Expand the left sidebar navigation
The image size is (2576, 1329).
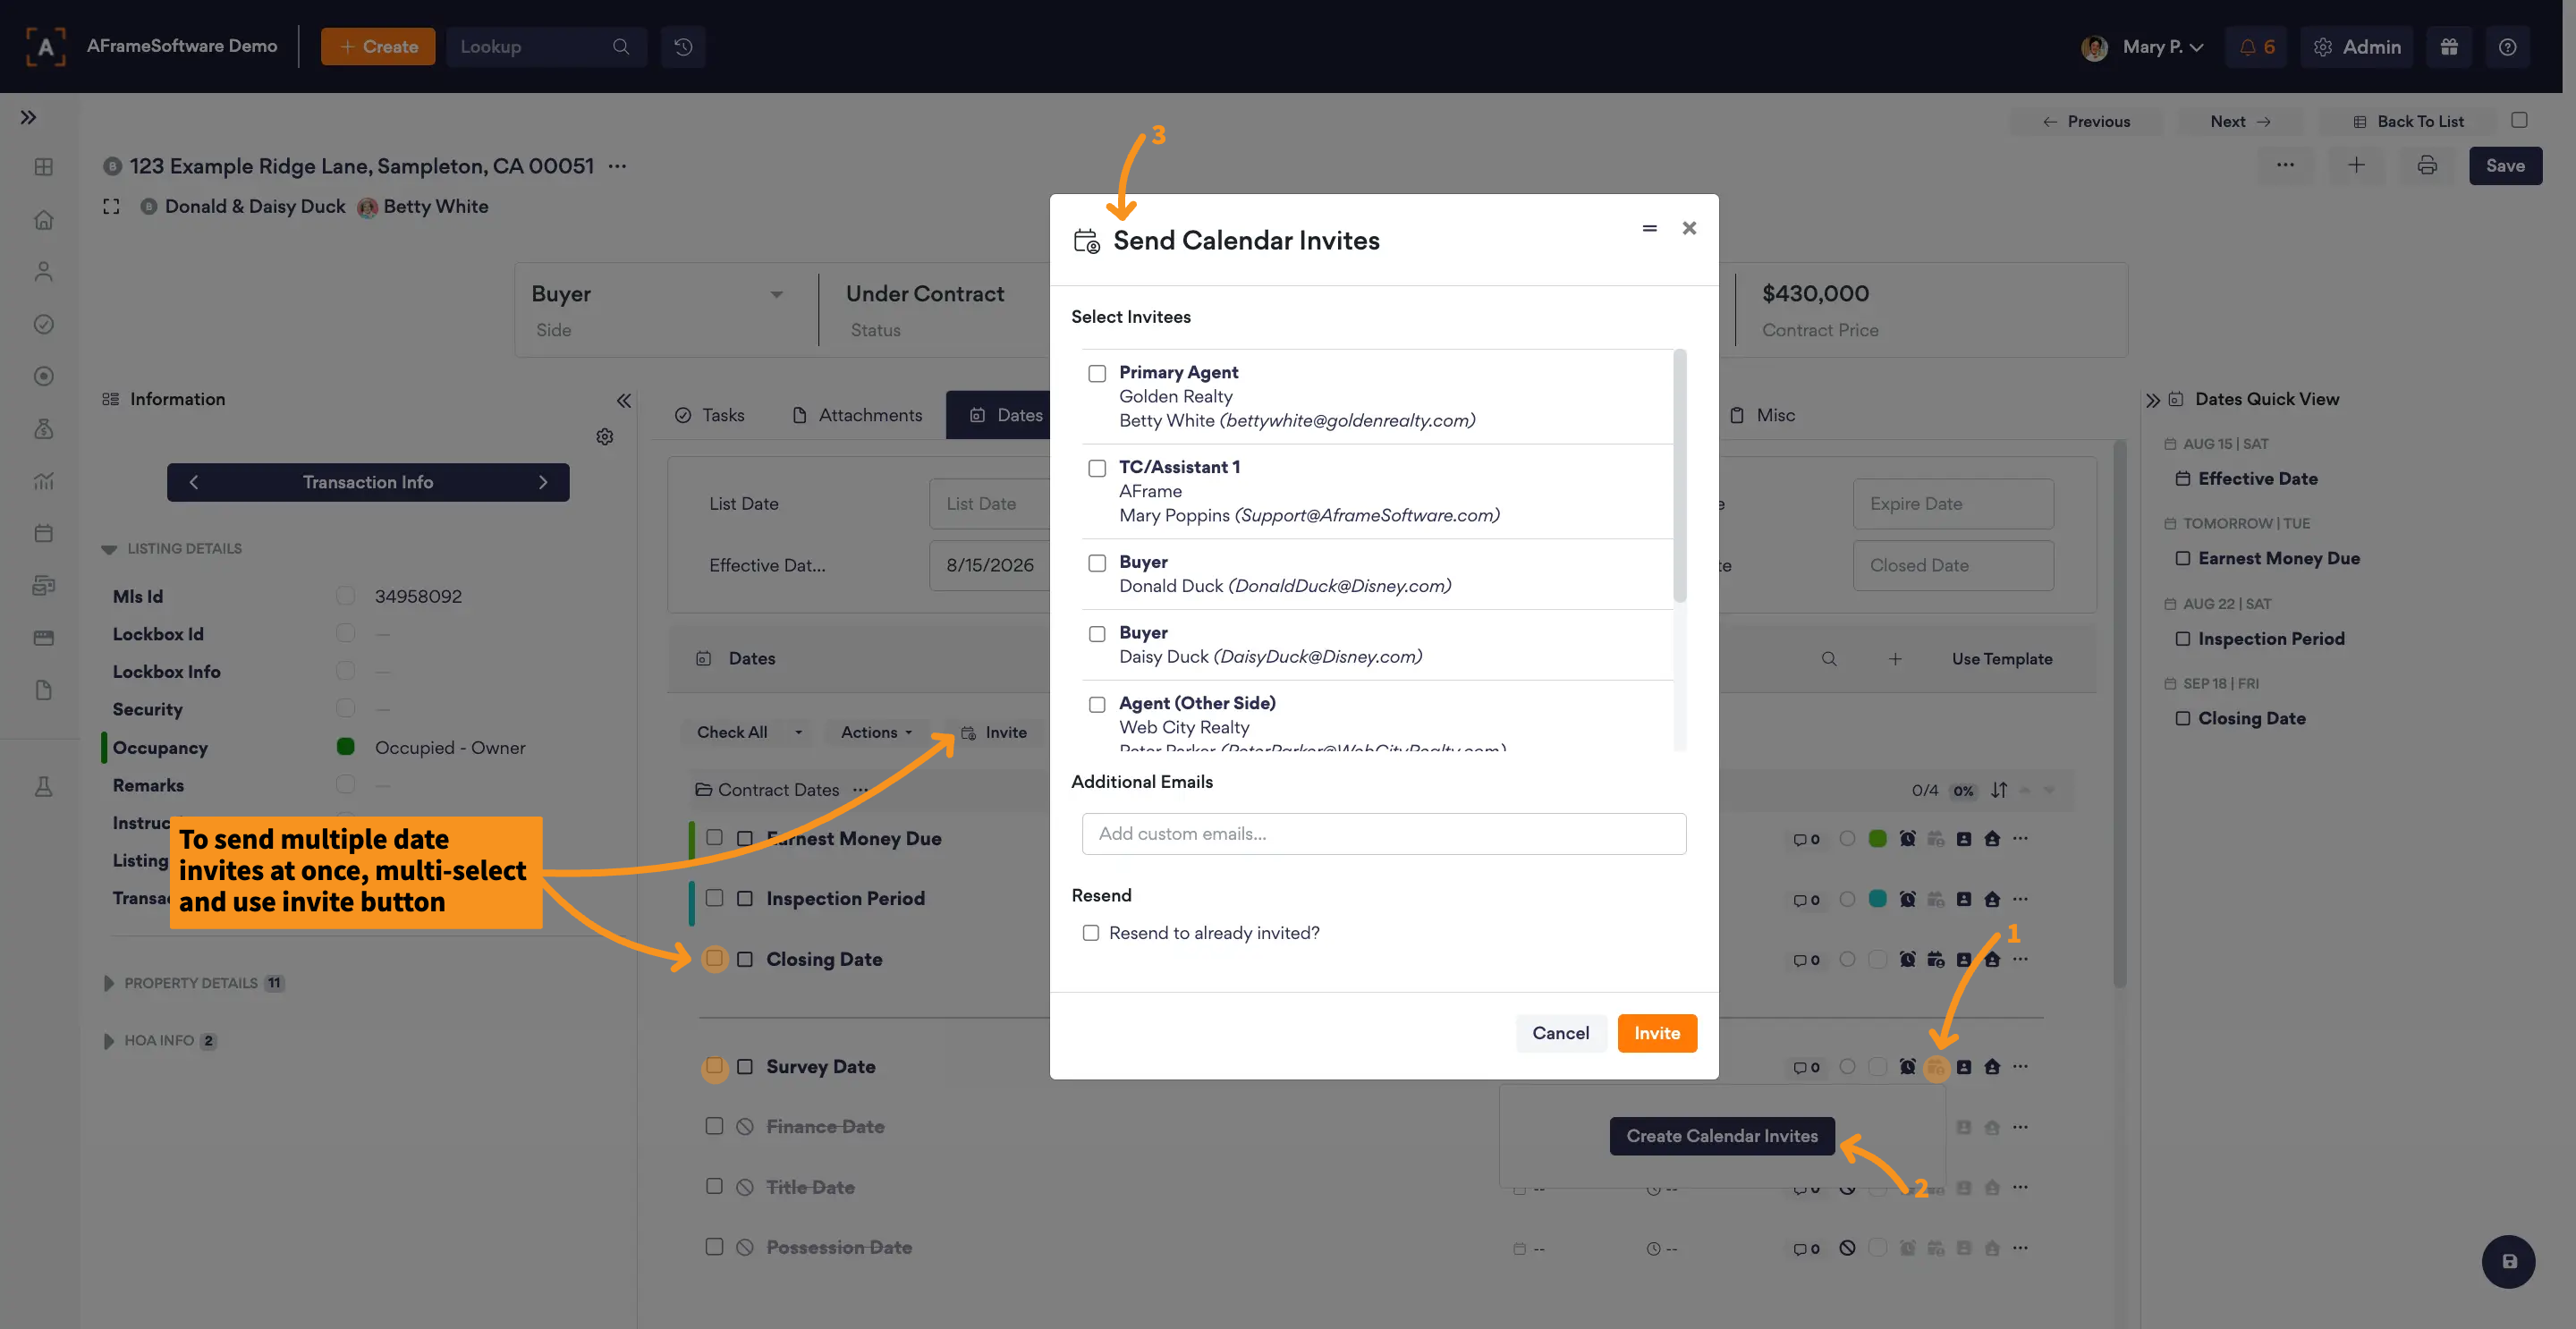[29, 118]
